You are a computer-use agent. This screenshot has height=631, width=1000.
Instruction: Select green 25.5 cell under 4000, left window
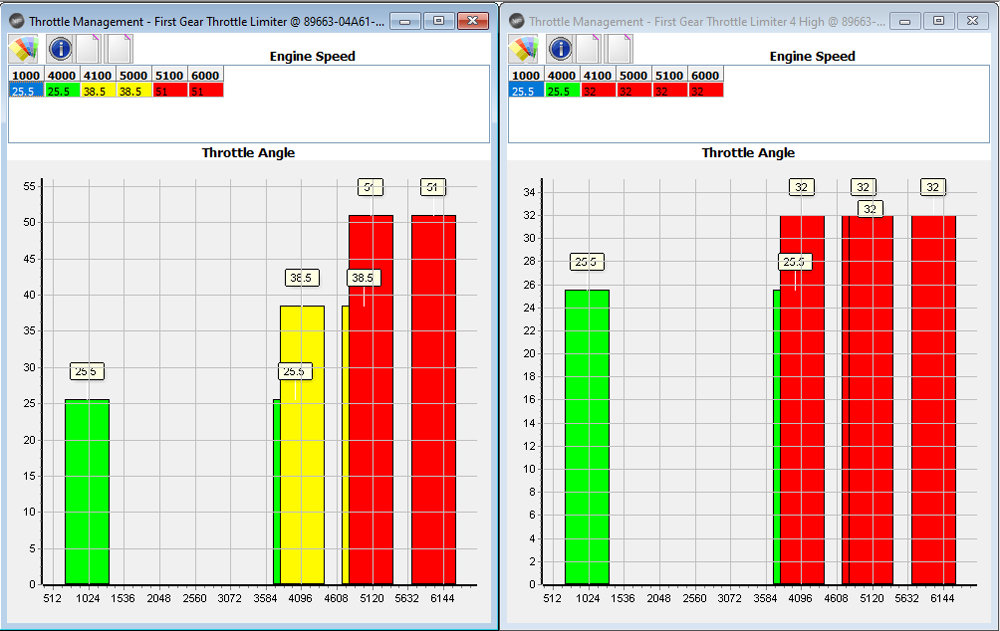click(62, 91)
